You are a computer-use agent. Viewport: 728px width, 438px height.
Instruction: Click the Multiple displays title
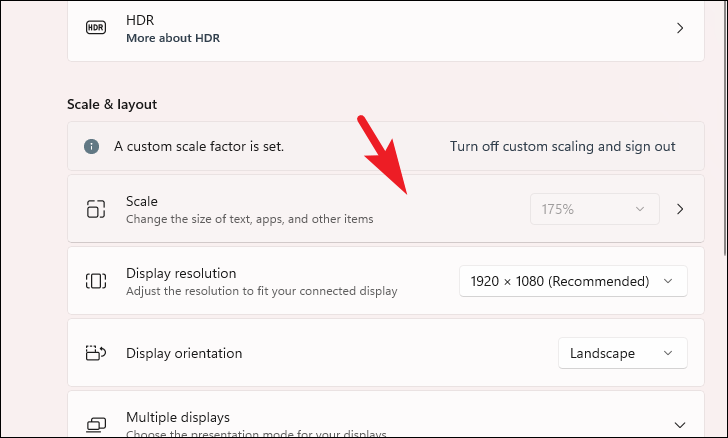pos(178,417)
